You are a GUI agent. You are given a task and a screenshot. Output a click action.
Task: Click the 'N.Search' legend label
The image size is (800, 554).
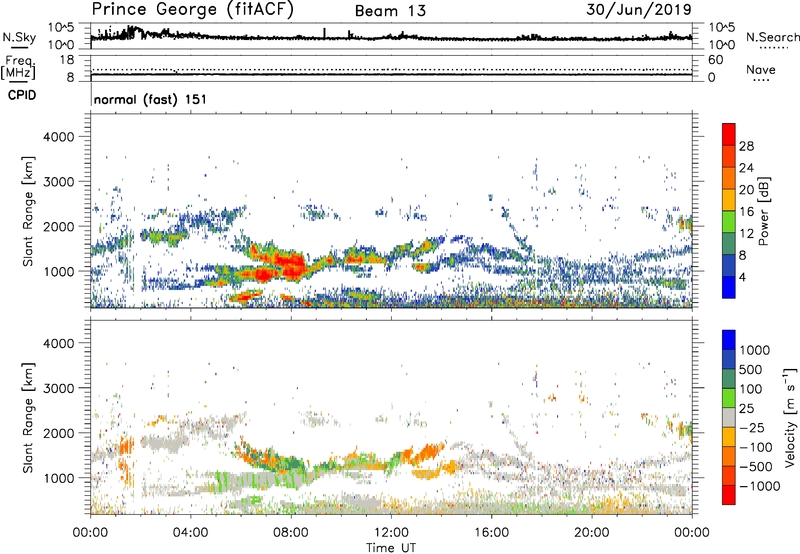click(x=772, y=37)
